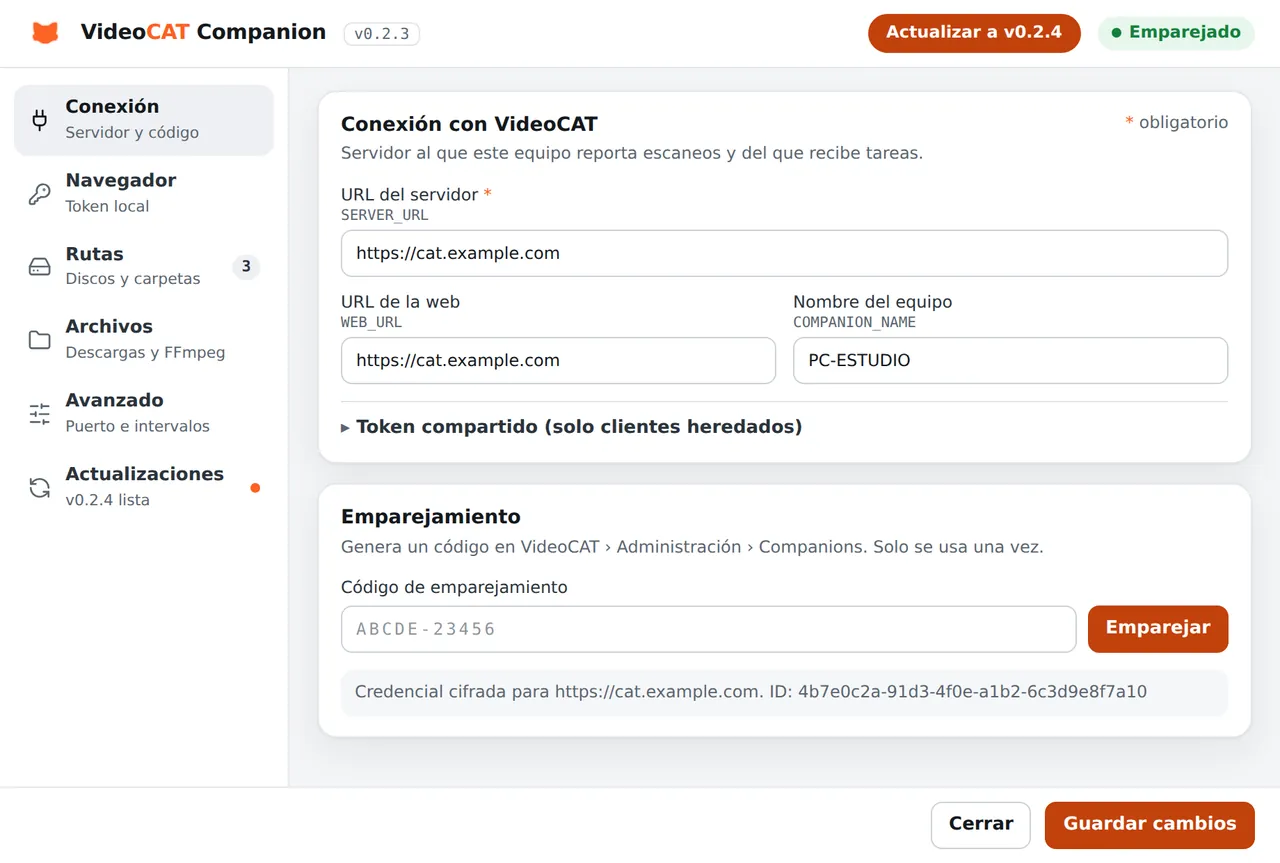Click the Emparejar button

click(1158, 629)
